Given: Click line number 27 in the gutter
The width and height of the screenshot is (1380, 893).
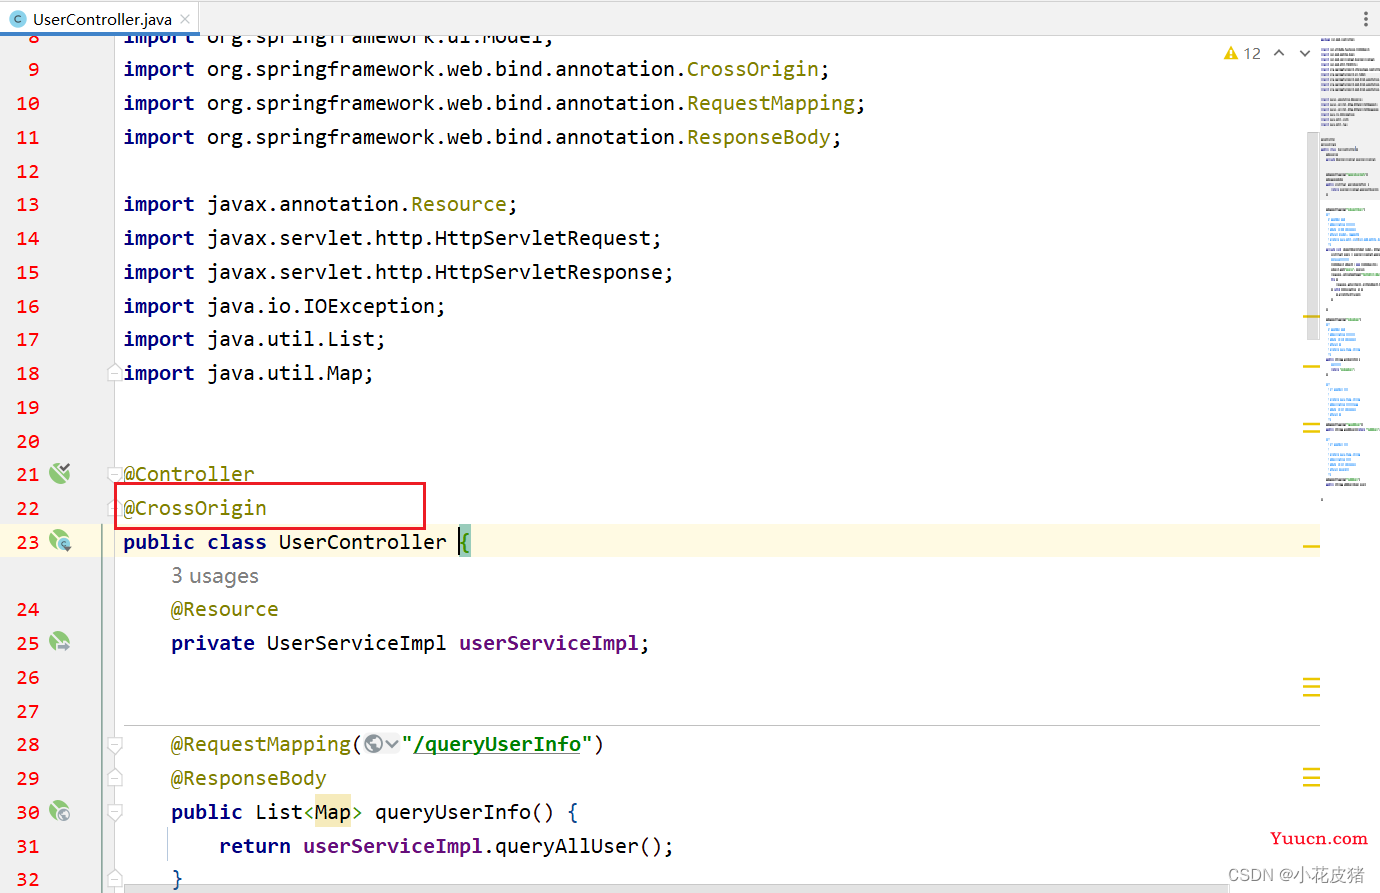Looking at the screenshot, I should coord(28,711).
